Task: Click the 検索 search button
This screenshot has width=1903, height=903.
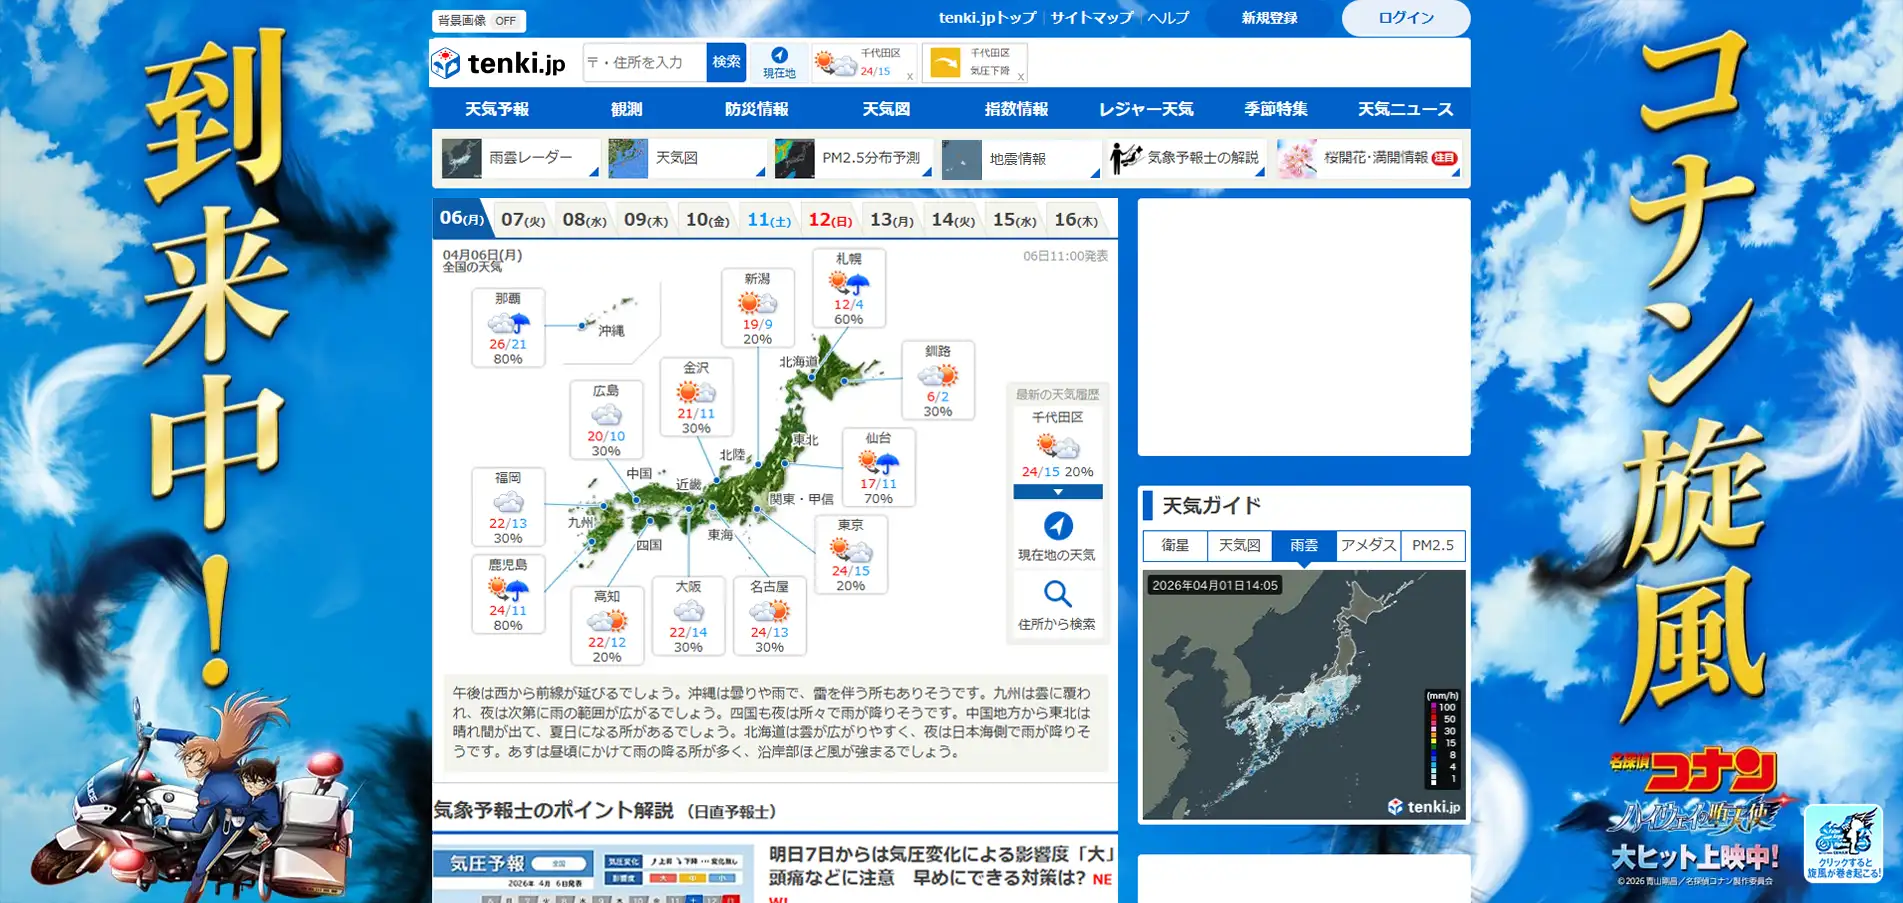Action: coord(726,62)
